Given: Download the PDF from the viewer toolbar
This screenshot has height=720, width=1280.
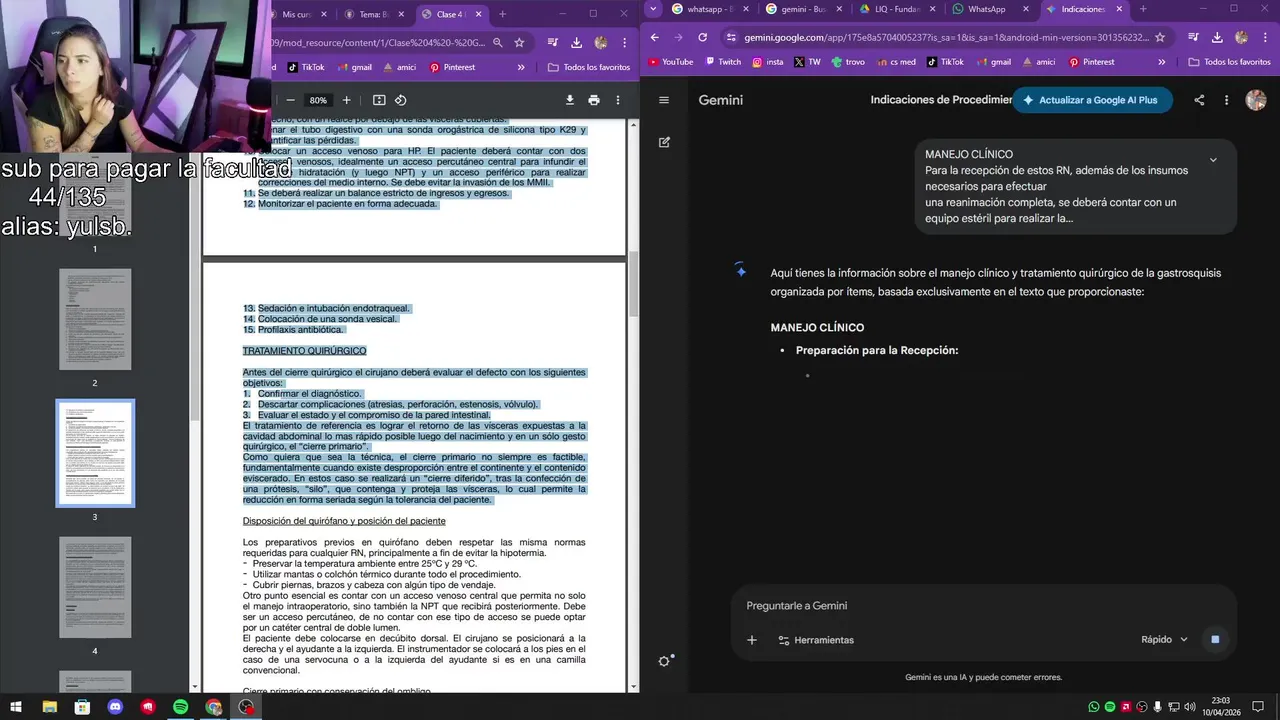Looking at the screenshot, I should [x=570, y=100].
